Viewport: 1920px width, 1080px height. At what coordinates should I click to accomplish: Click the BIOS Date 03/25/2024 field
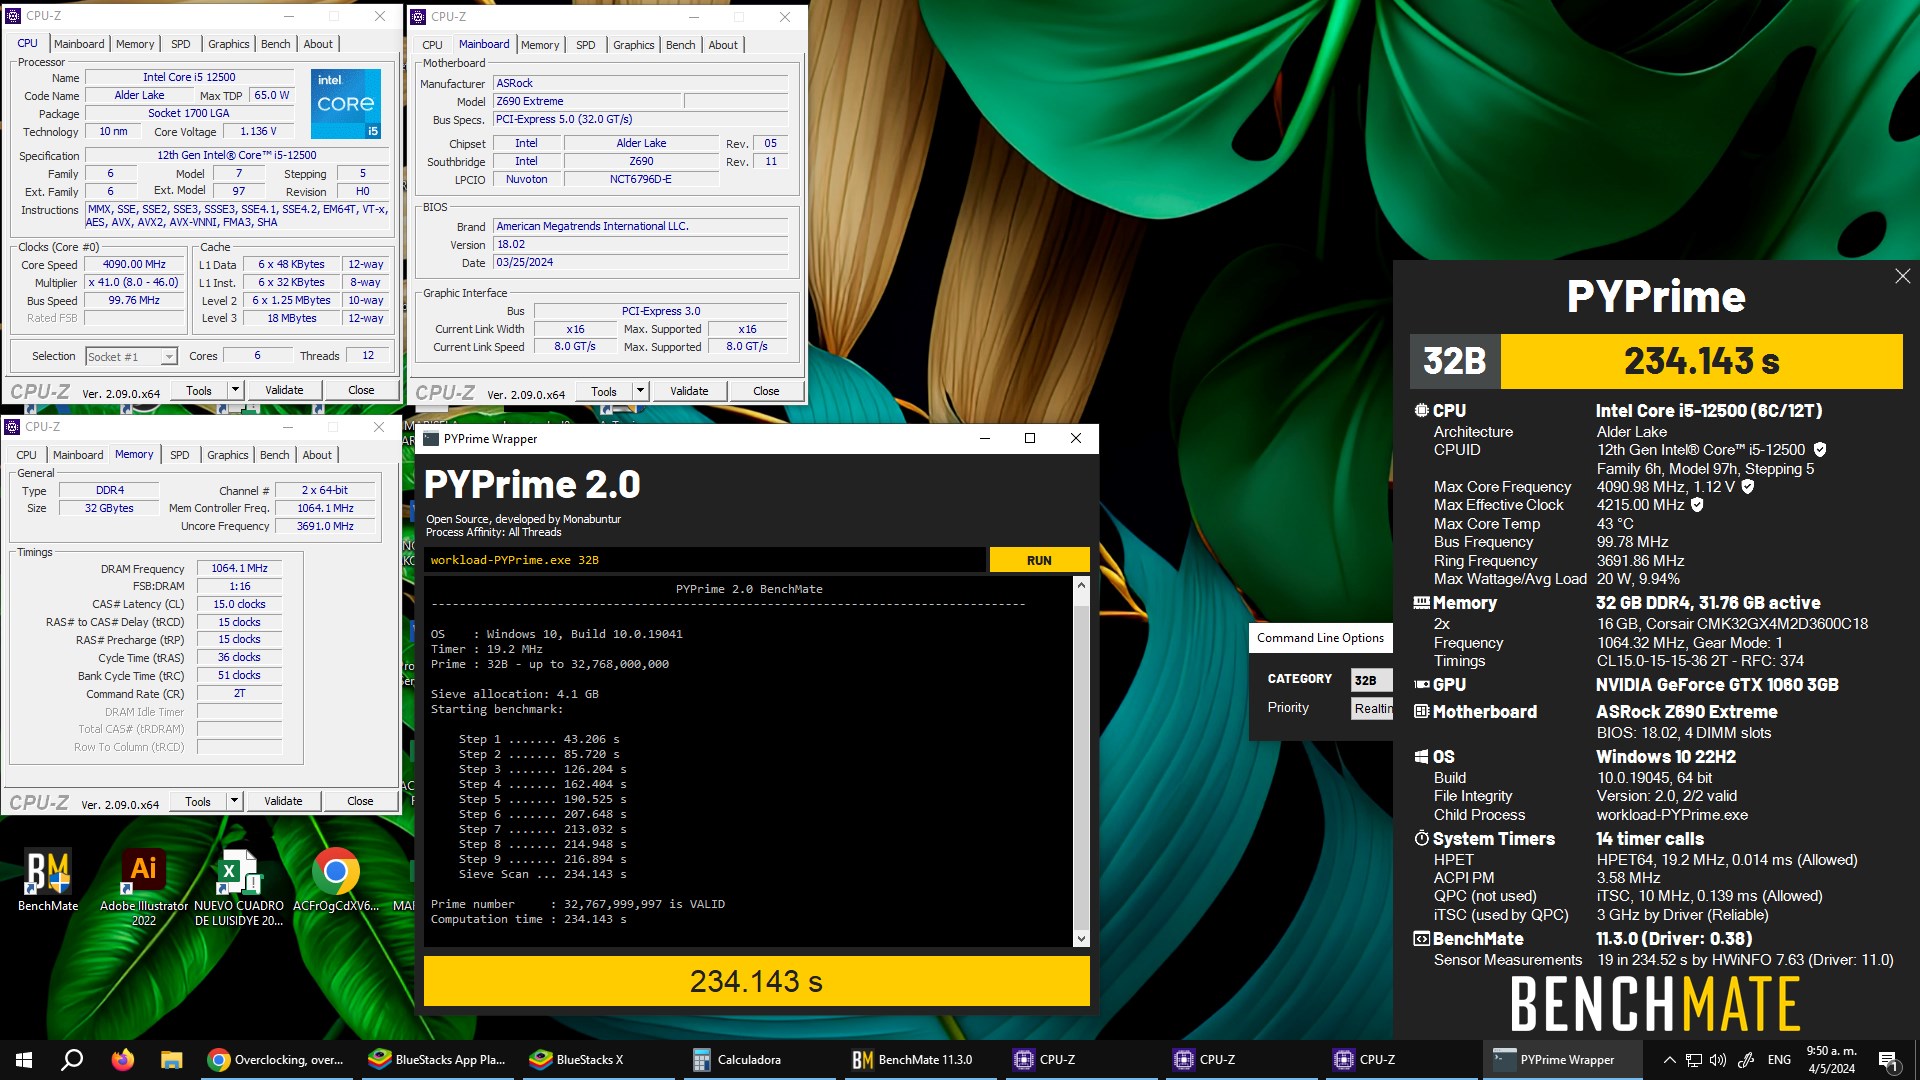[x=641, y=263]
